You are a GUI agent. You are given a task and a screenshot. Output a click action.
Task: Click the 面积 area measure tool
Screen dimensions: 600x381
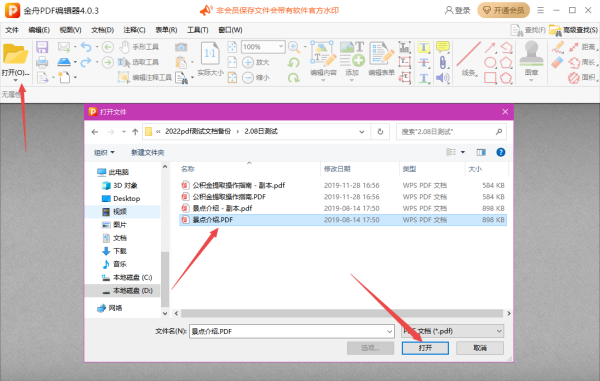(582, 78)
